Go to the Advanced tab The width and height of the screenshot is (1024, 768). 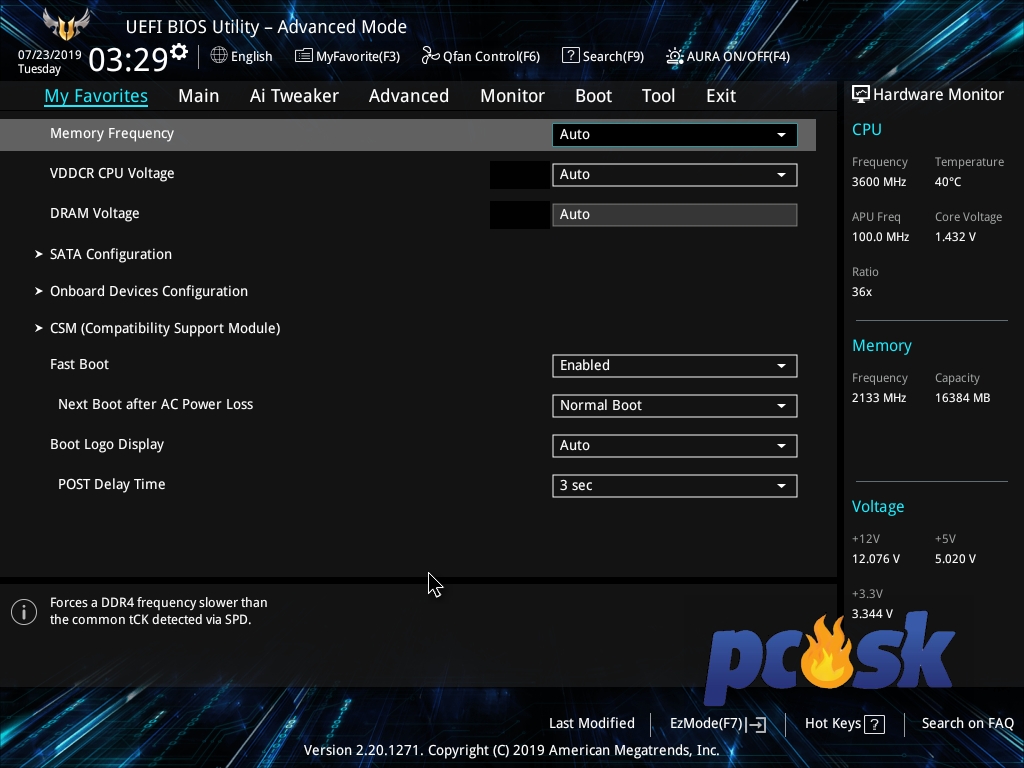tap(409, 96)
